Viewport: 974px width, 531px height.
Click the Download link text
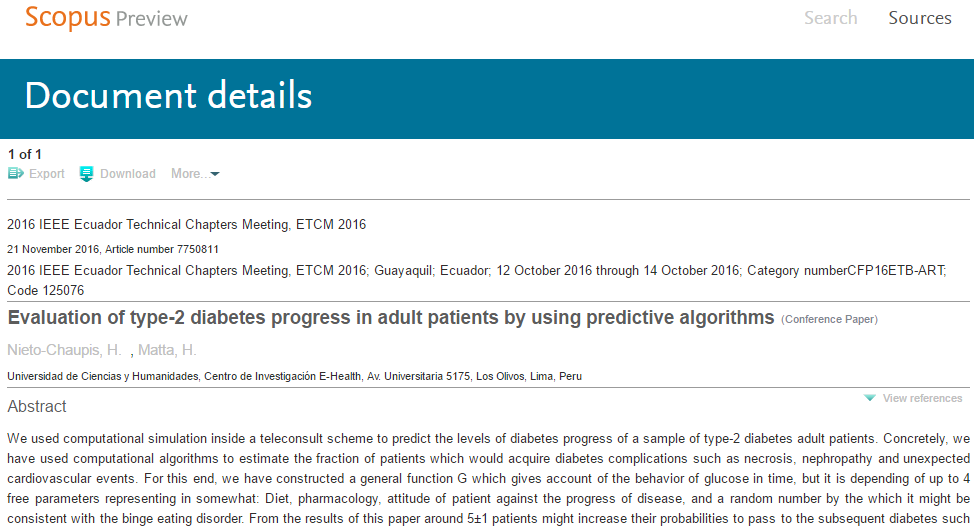[128, 174]
